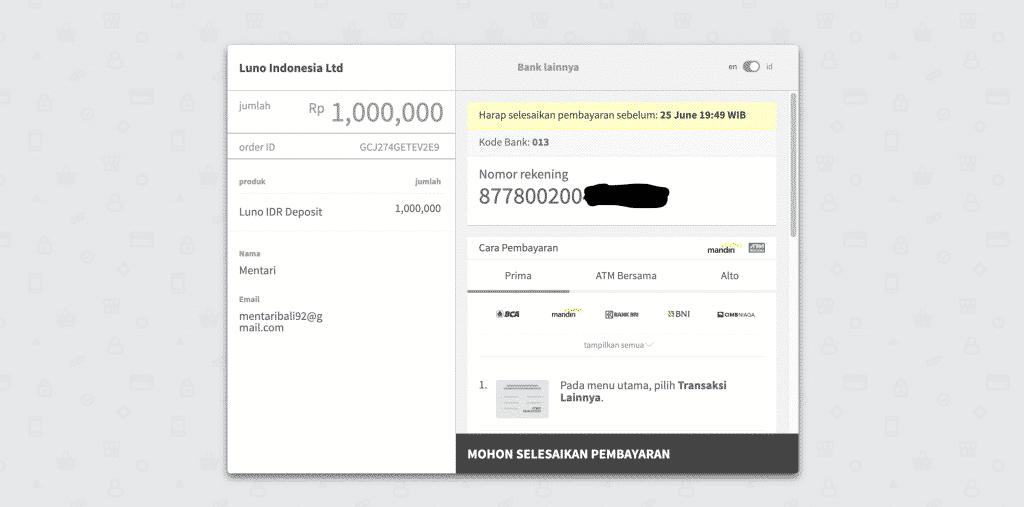1024x507 pixels.
Task: Switch to the Alto tab
Action: tap(730, 276)
